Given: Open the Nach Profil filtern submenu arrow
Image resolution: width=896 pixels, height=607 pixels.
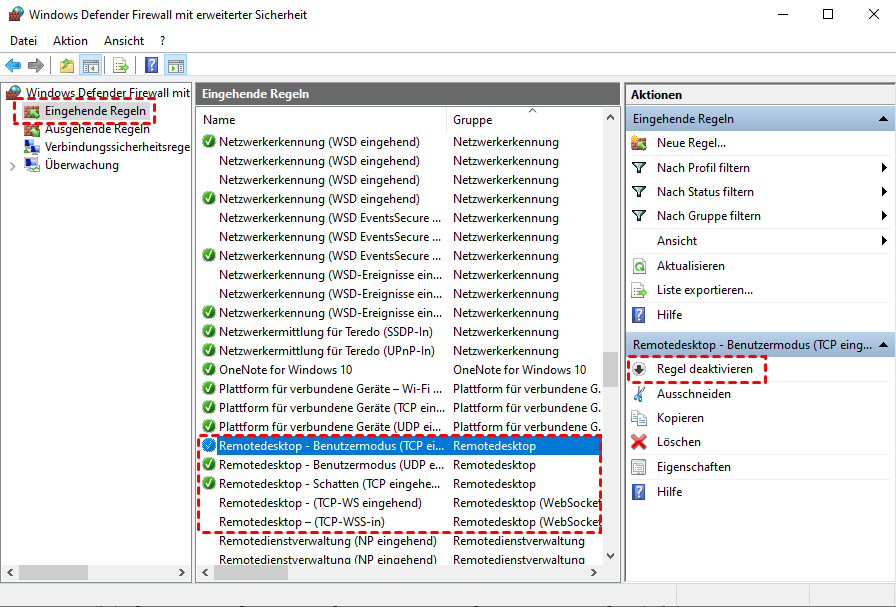Looking at the screenshot, I should (x=884, y=168).
